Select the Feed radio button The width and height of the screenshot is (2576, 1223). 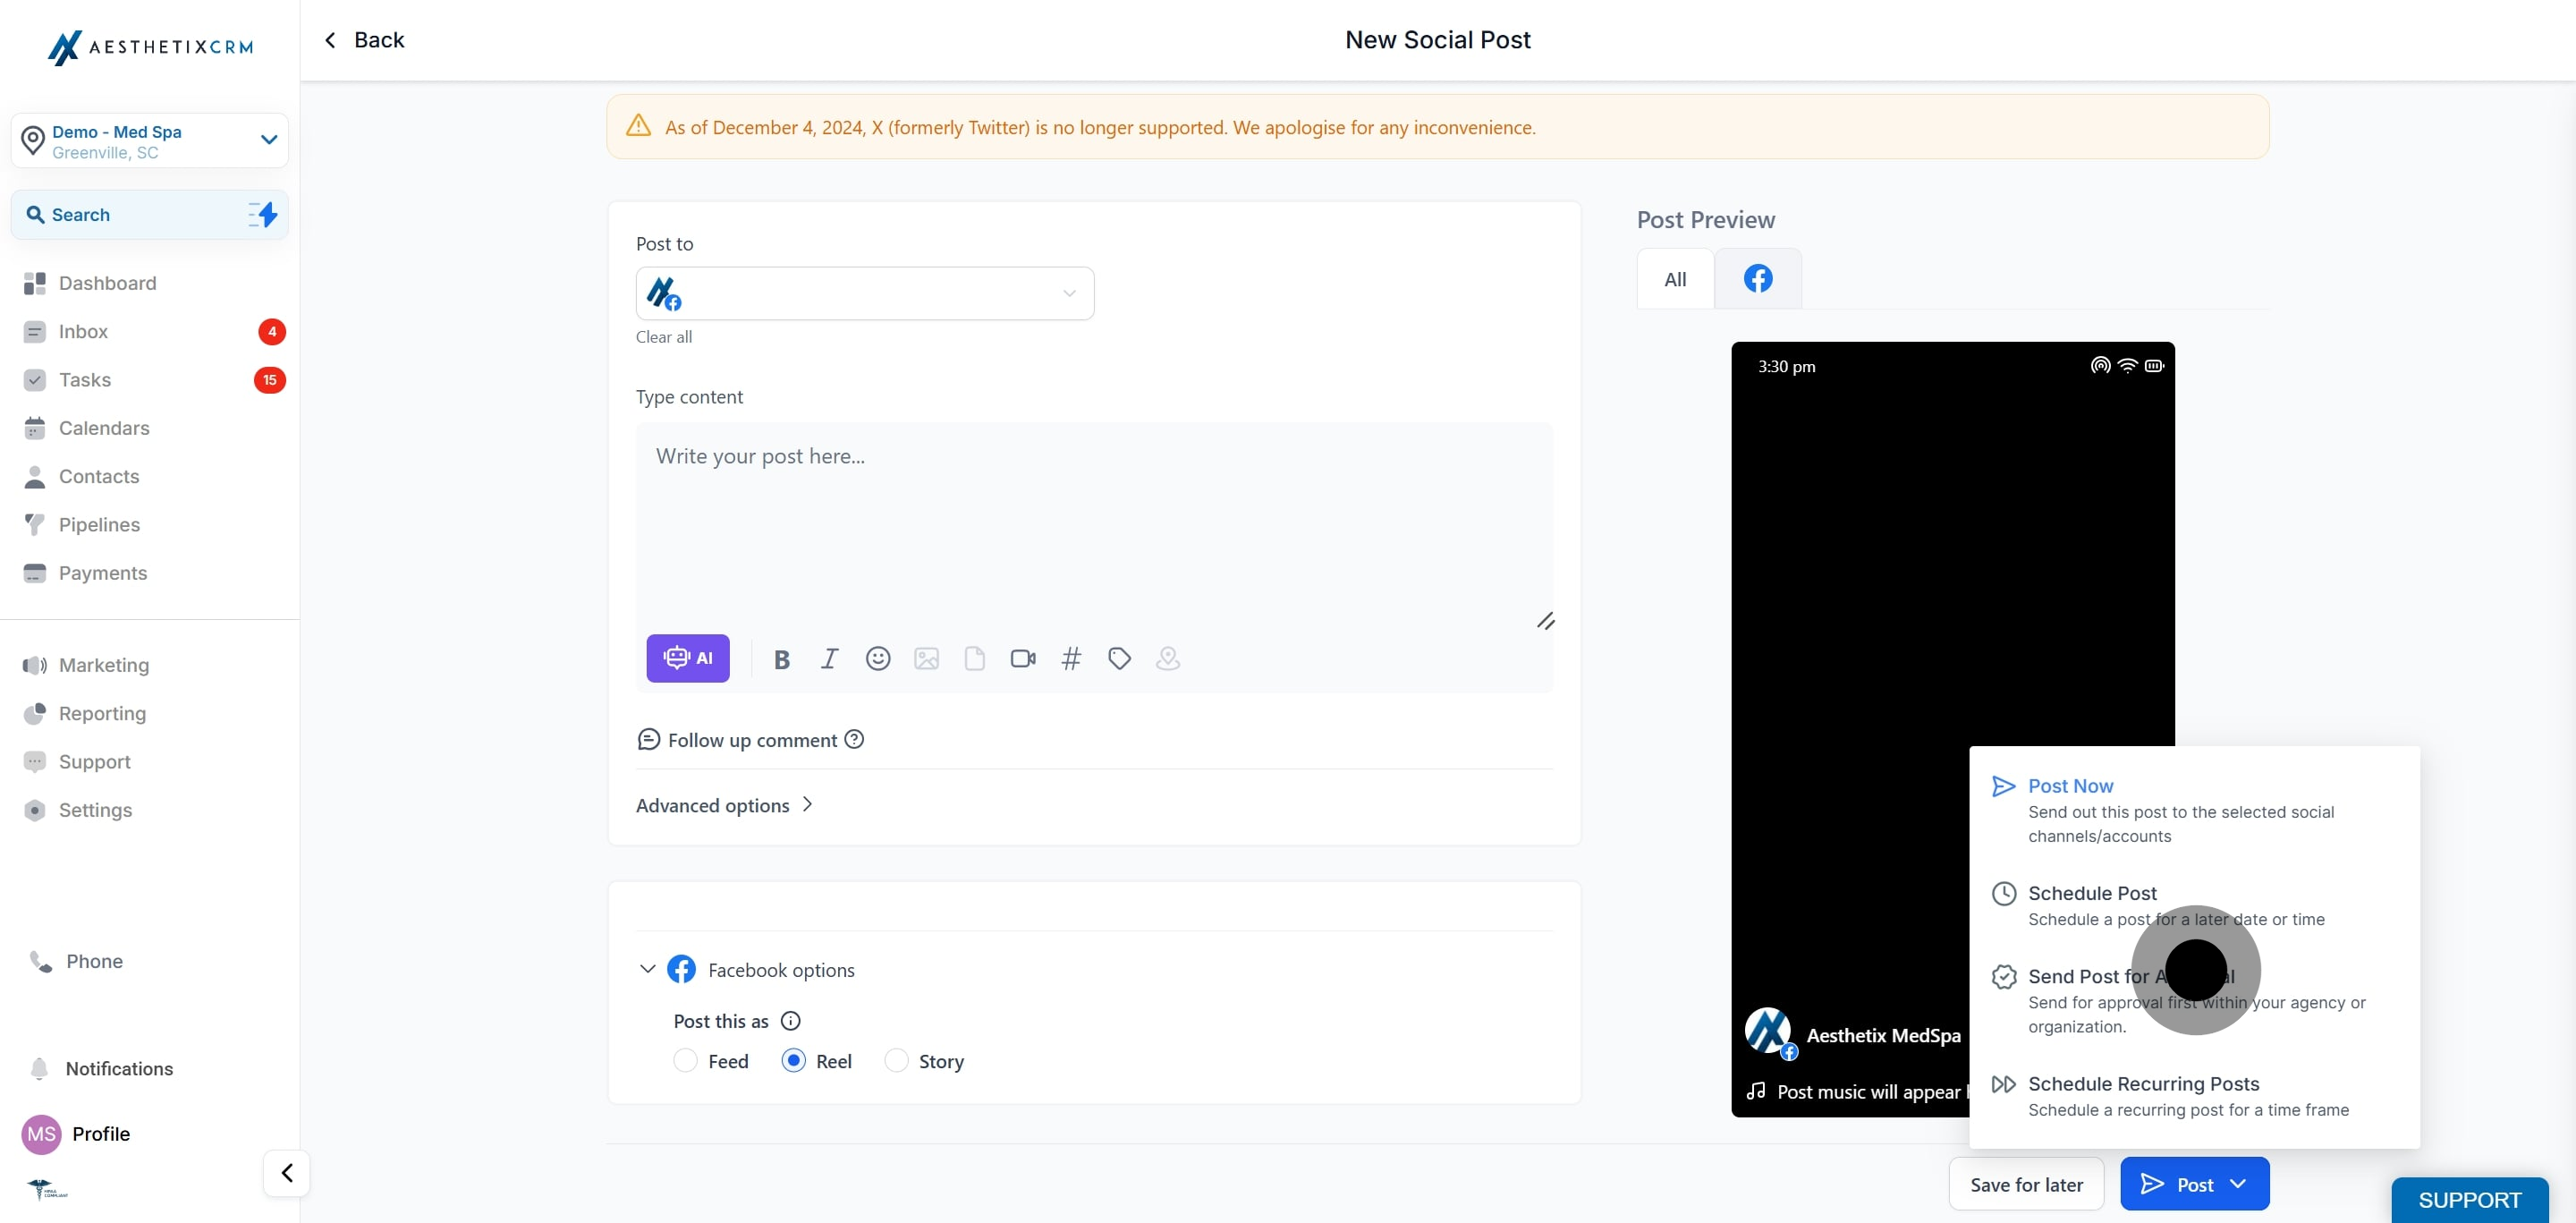685,1061
